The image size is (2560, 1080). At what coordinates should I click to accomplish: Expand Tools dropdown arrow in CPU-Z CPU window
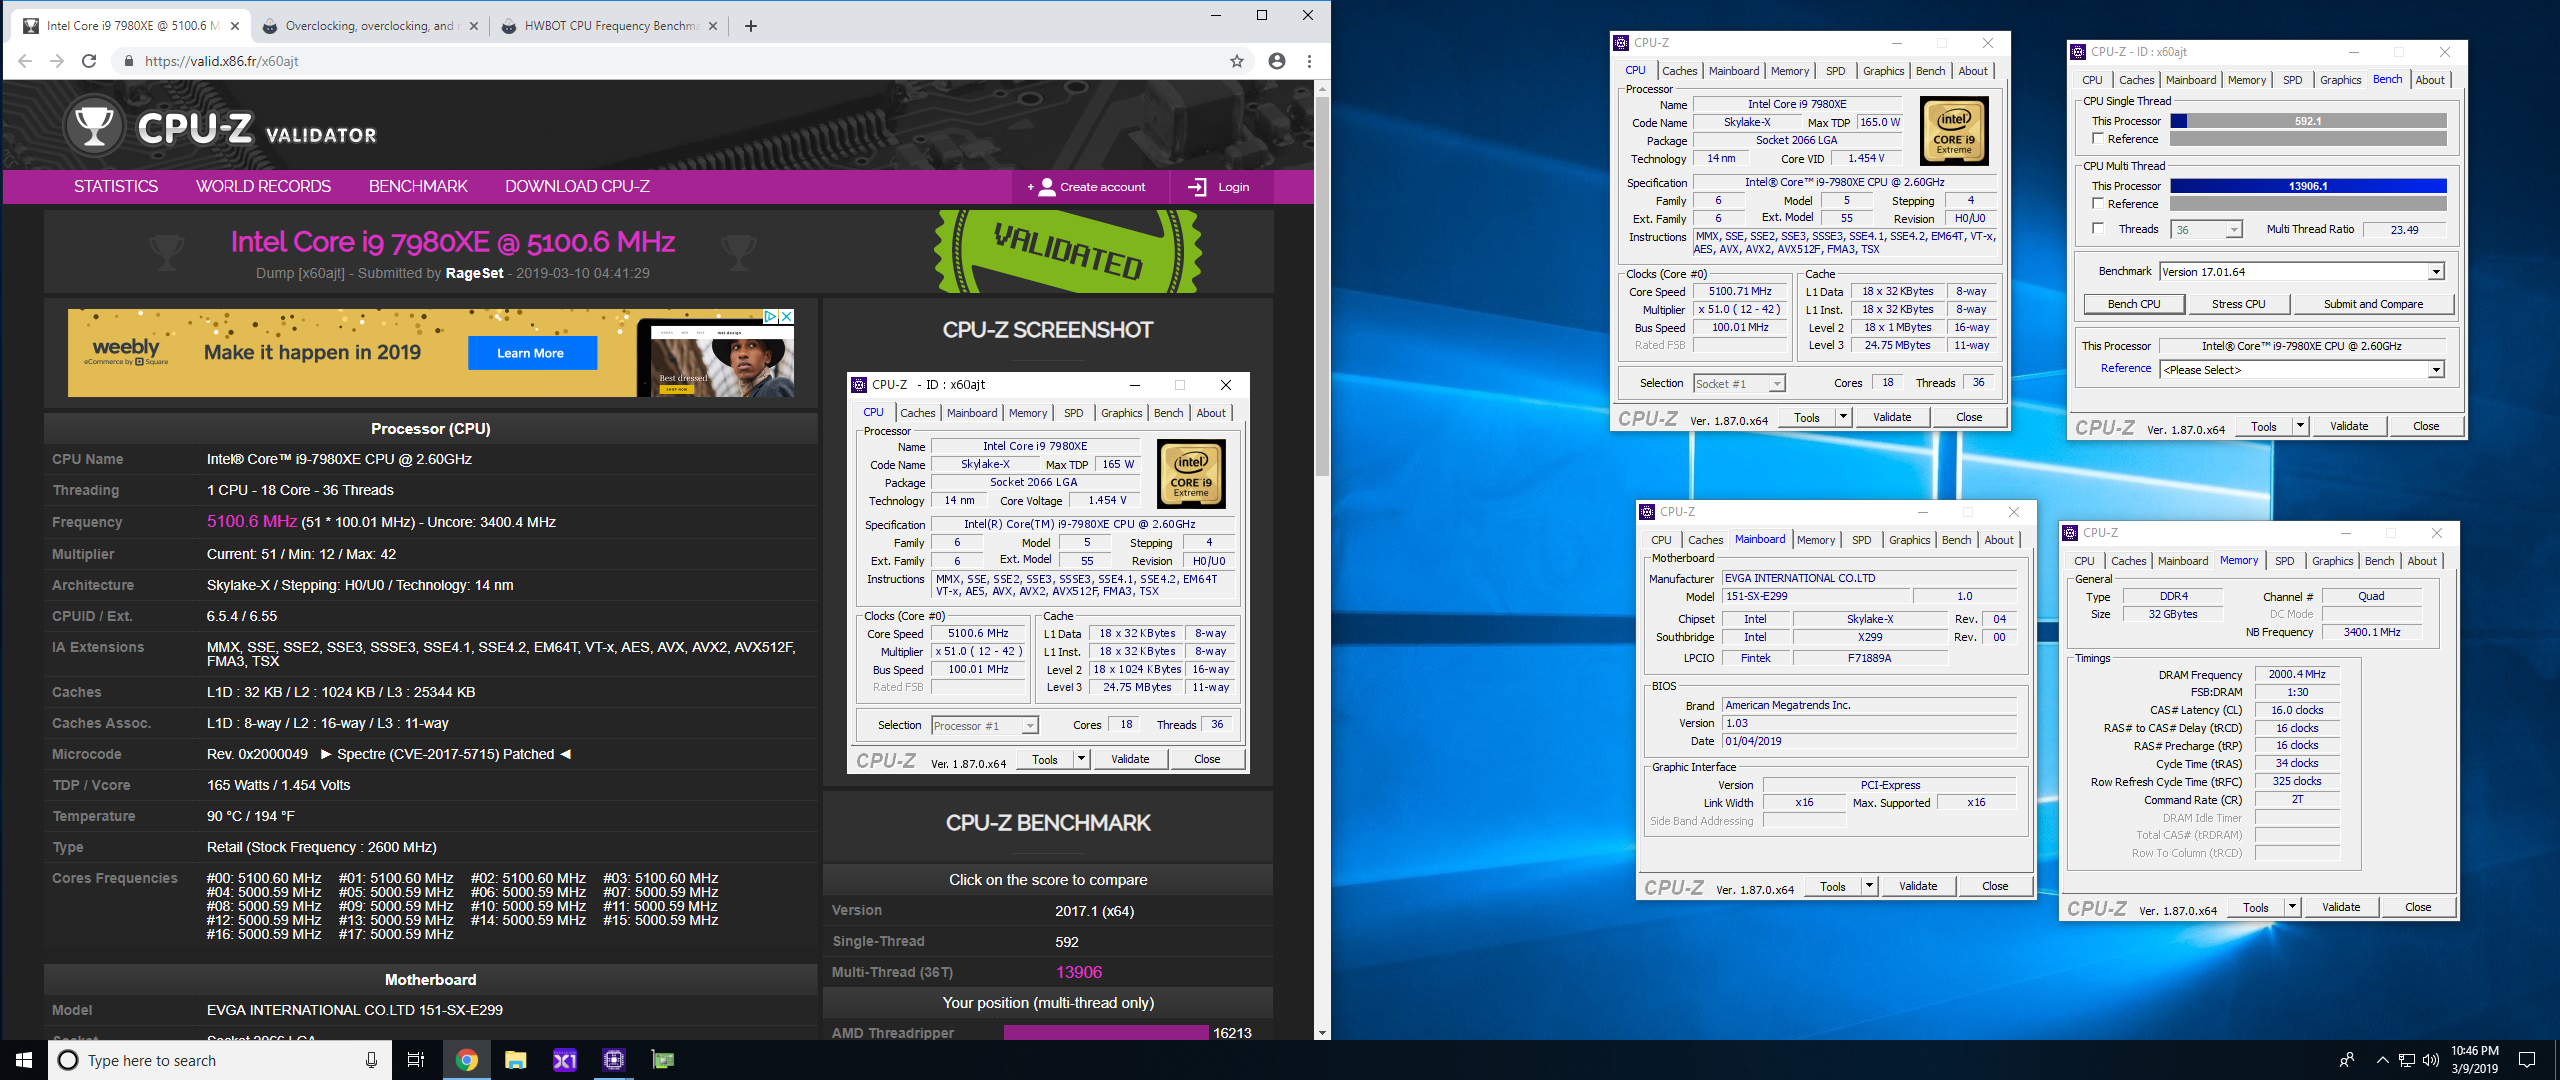click(x=1843, y=417)
